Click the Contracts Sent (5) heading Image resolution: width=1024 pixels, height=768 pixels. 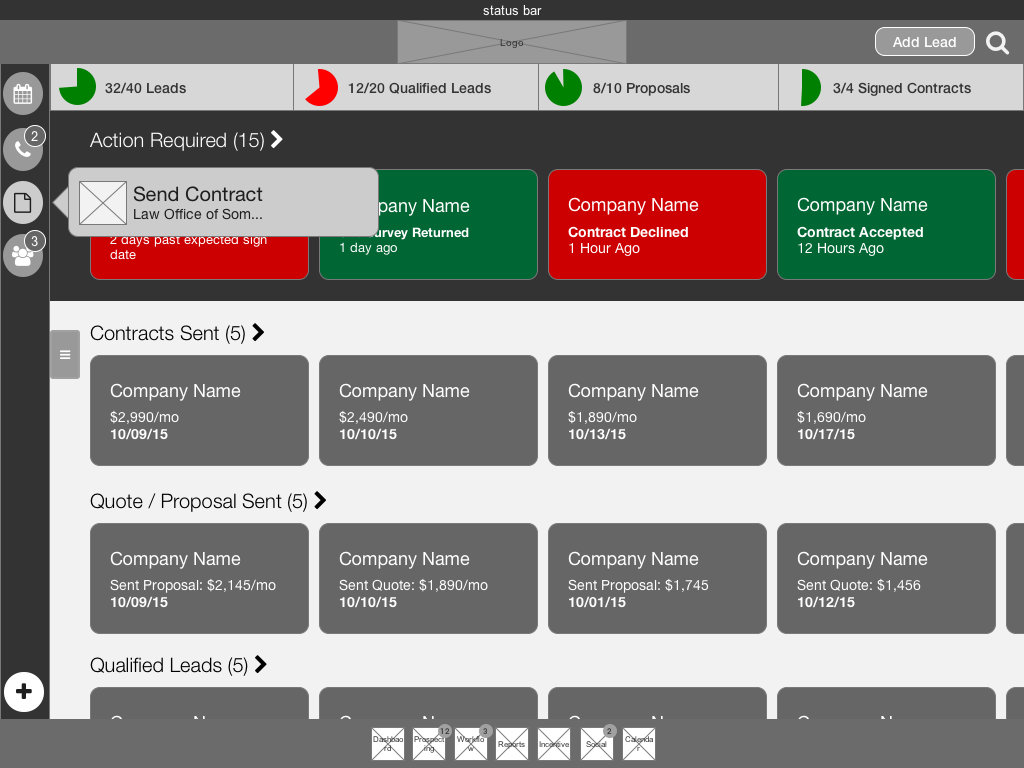tap(168, 333)
